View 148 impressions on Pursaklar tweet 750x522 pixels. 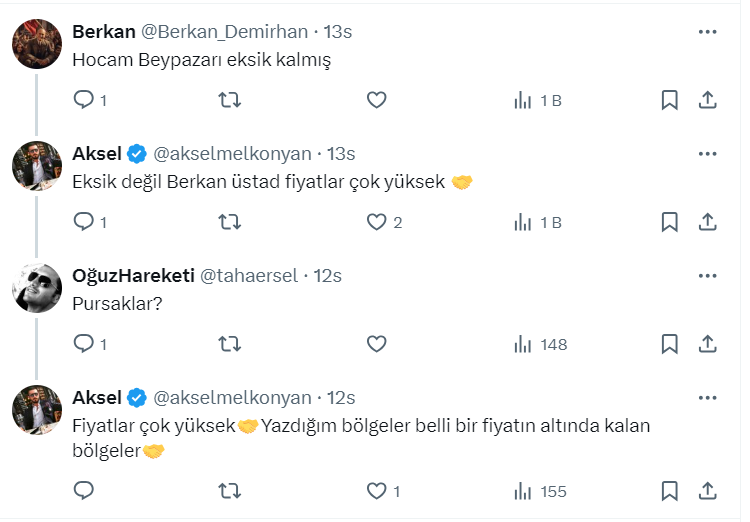540,344
